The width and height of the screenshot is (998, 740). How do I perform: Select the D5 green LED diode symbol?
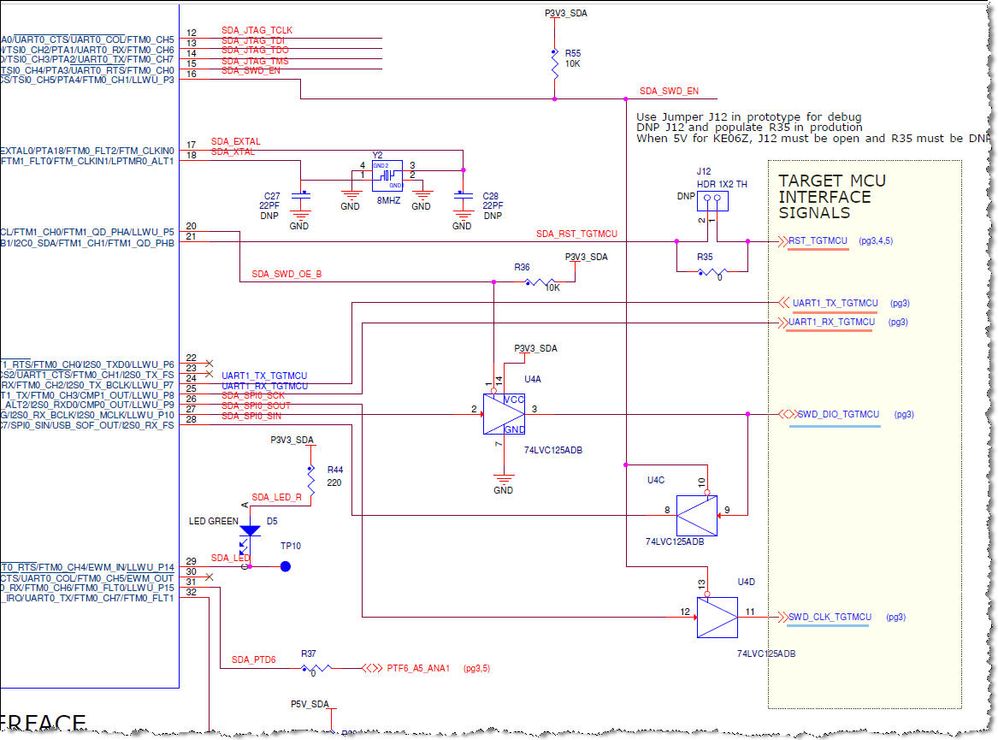click(x=249, y=531)
